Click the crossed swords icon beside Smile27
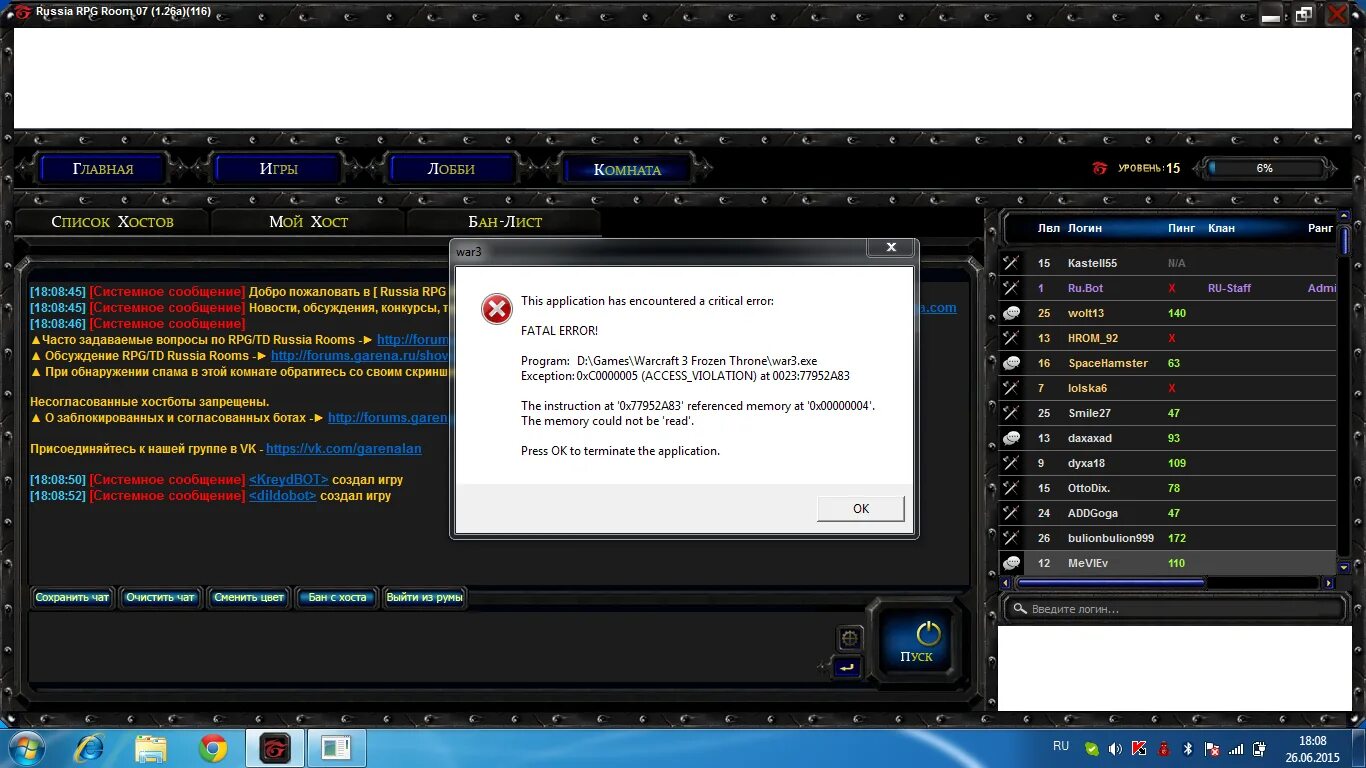The image size is (1366, 768). point(1011,413)
